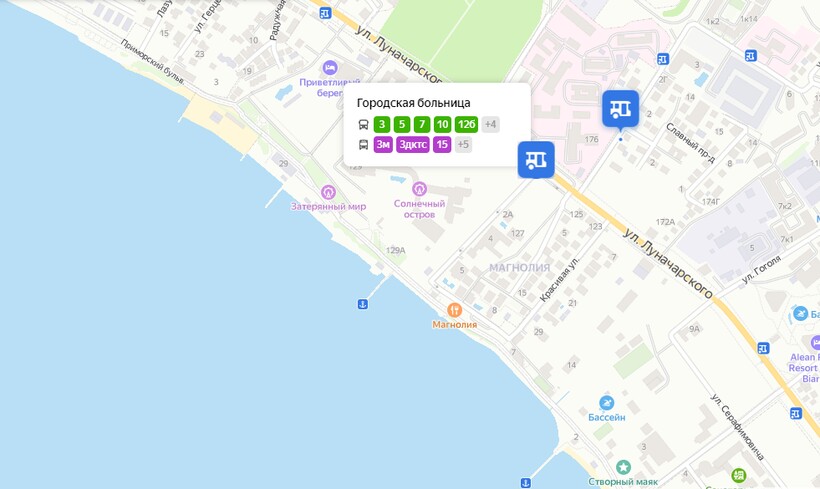Open the Приветливый берег hotel icon
The width and height of the screenshot is (820, 489).
330,67
